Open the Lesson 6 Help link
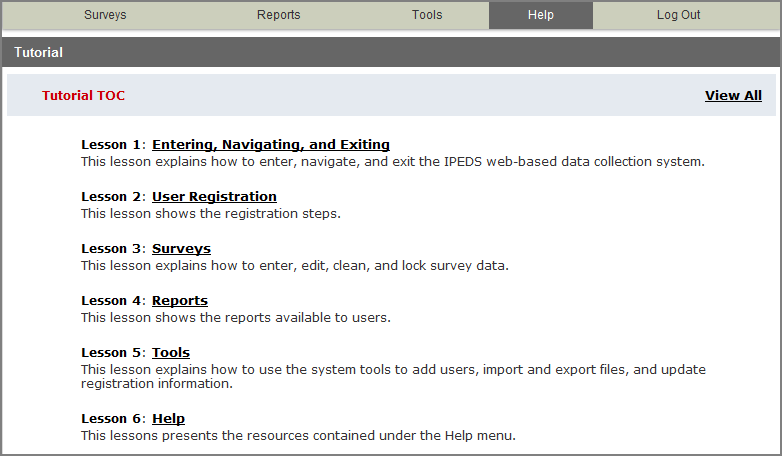The width and height of the screenshot is (782, 456). [168, 419]
